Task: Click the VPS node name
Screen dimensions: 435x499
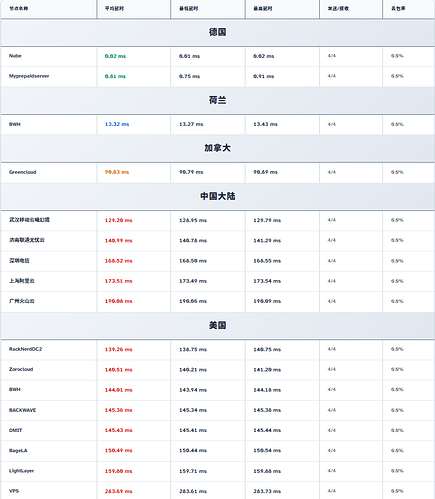Action: pyautogui.click(x=14, y=491)
